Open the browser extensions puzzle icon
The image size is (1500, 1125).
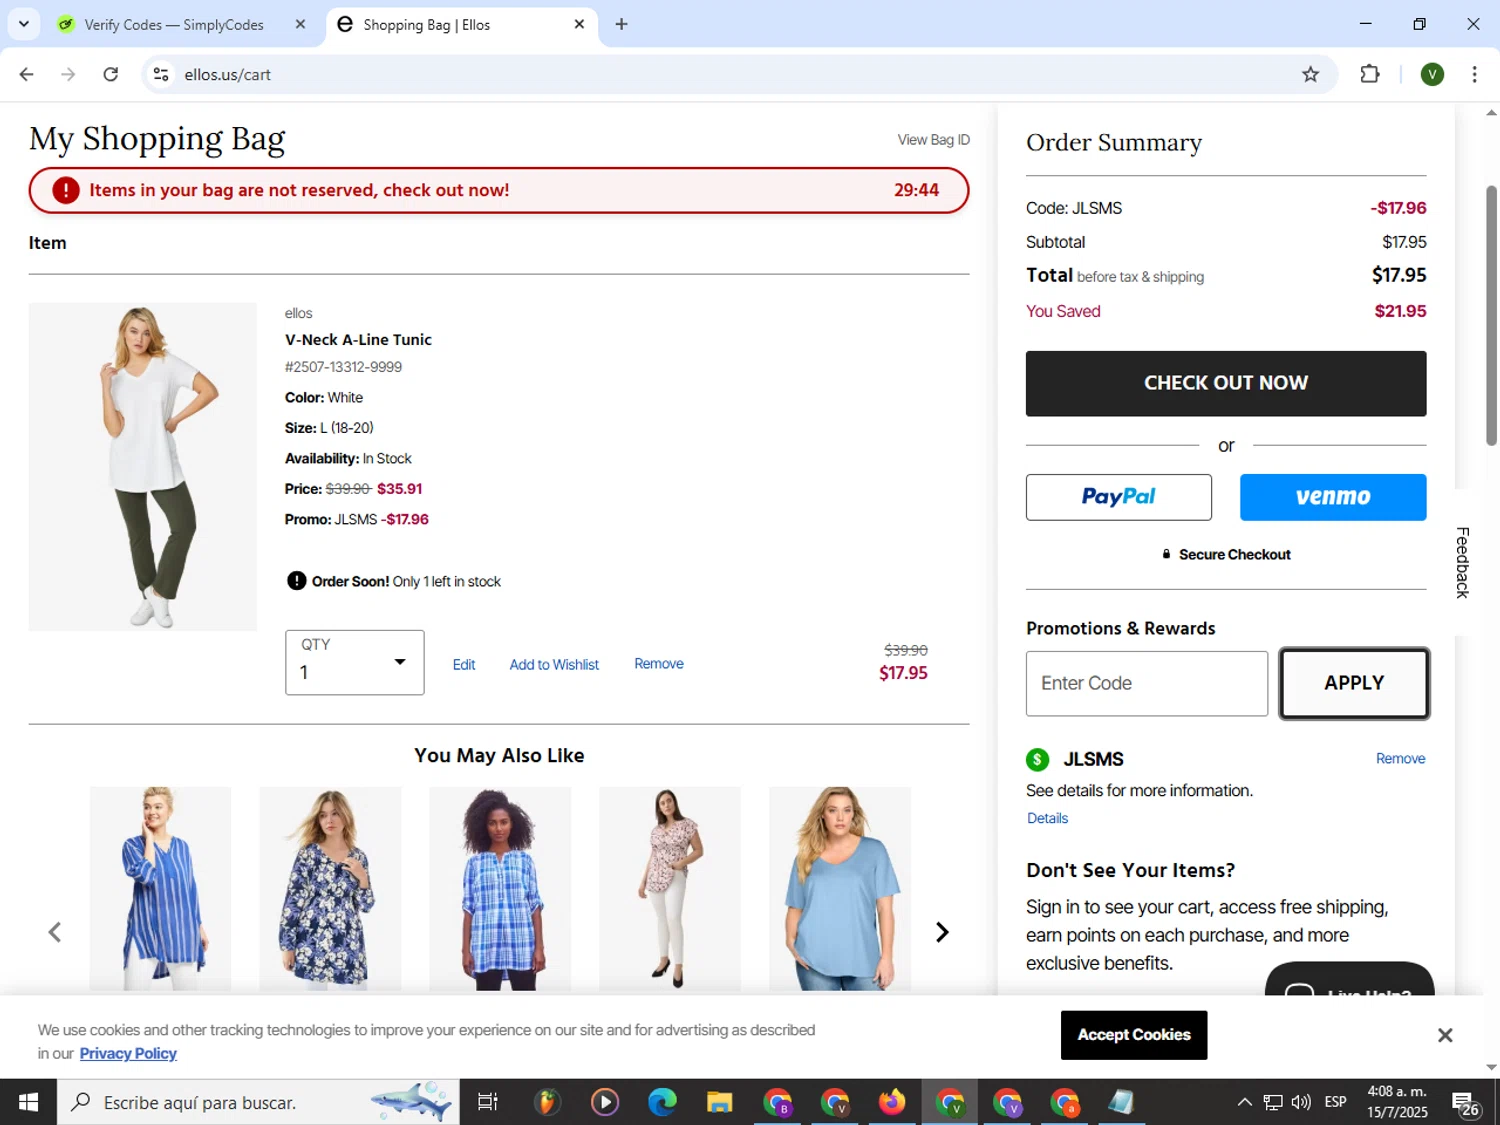point(1370,74)
